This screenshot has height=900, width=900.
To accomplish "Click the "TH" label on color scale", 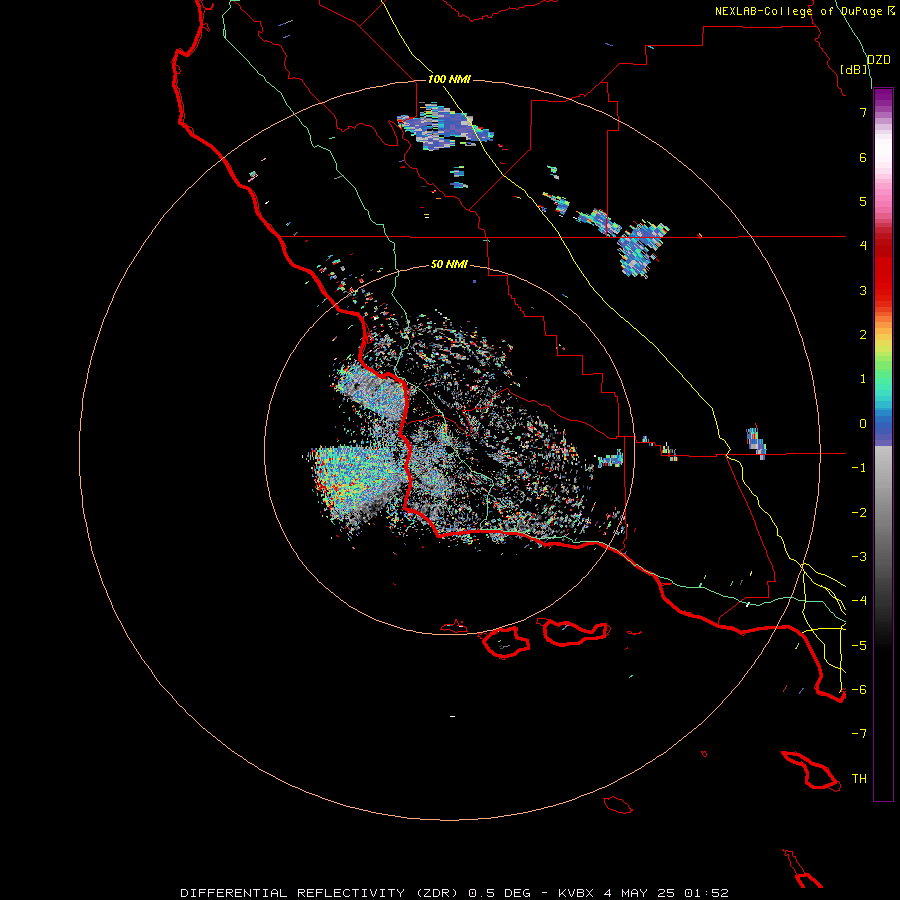I will click(859, 779).
